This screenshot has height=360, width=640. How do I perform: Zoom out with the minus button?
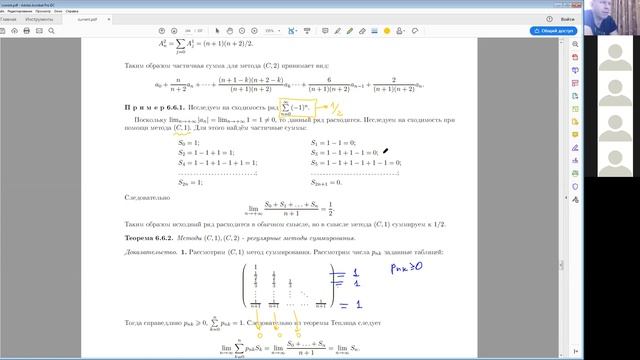(242, 31)
